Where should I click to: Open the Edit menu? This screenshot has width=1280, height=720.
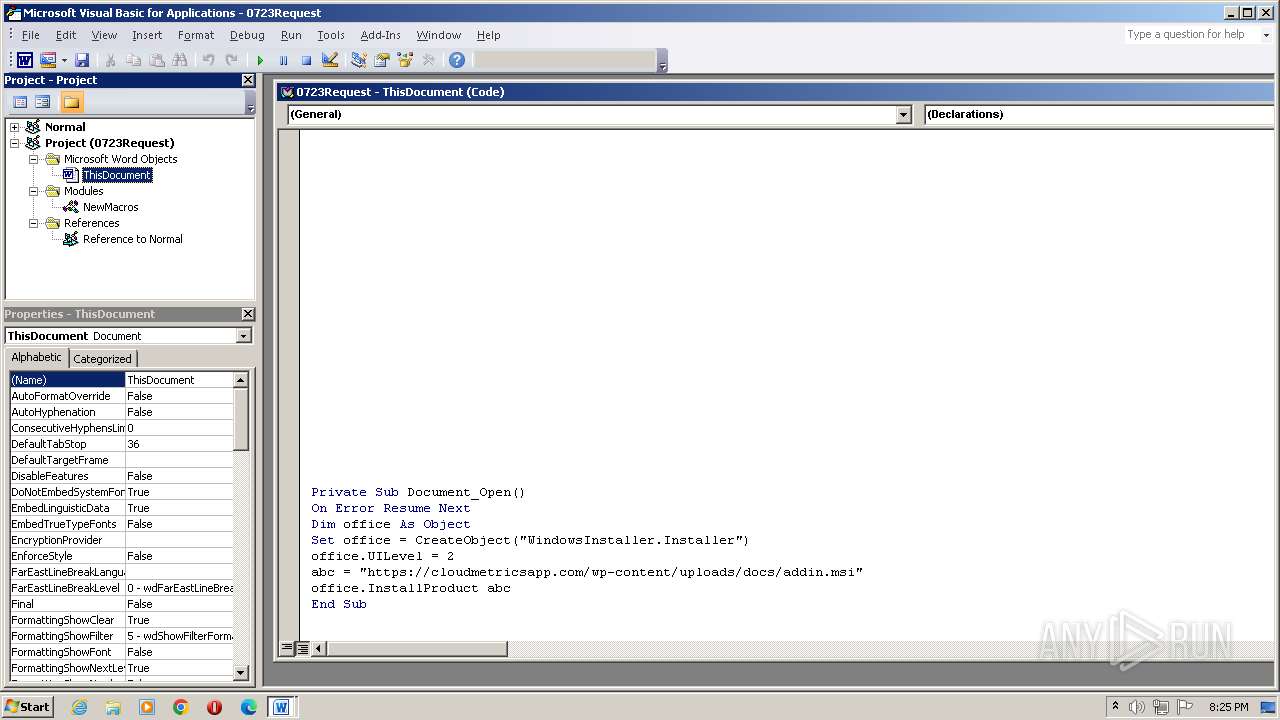click(66, 35)
